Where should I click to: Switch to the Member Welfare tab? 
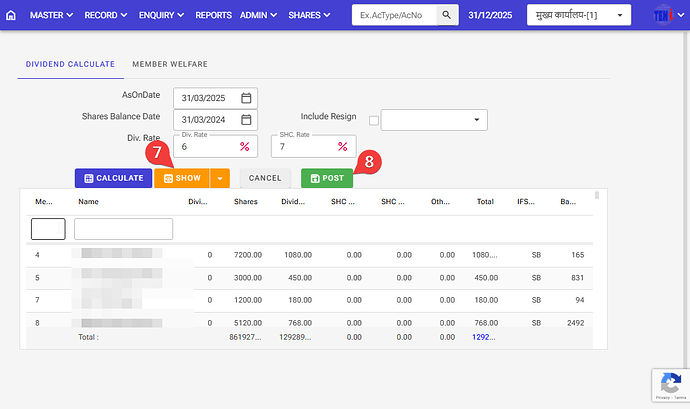(170, 64)
